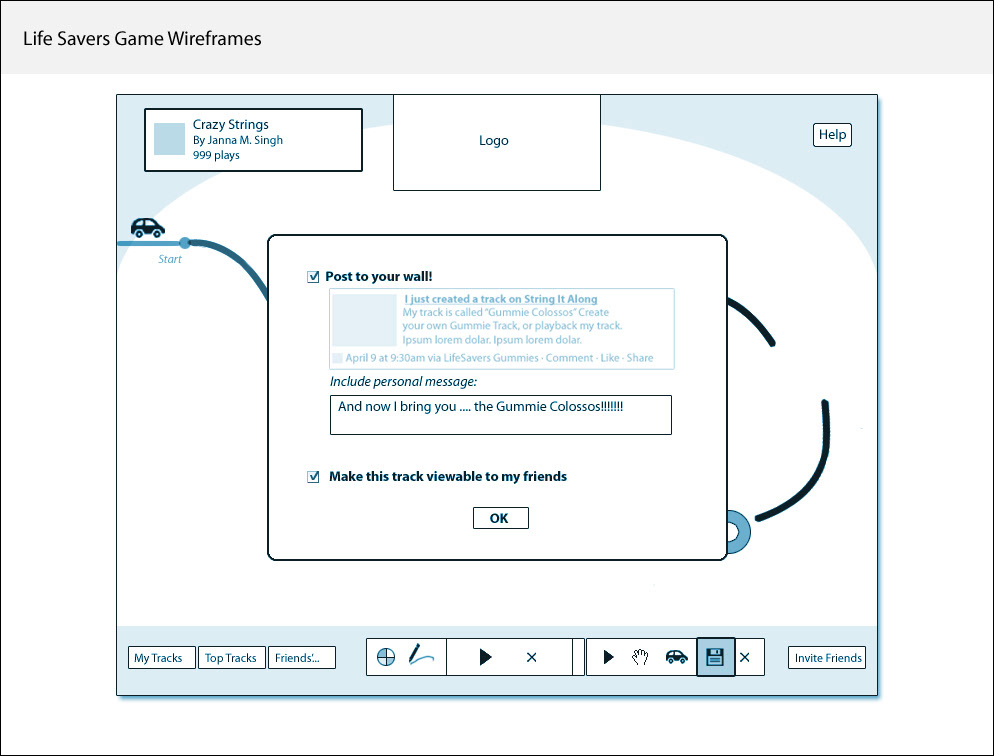Click the Start point dot on the track
Image resolution: width=994 pixels, height=756 pixels.
(184, 243)
